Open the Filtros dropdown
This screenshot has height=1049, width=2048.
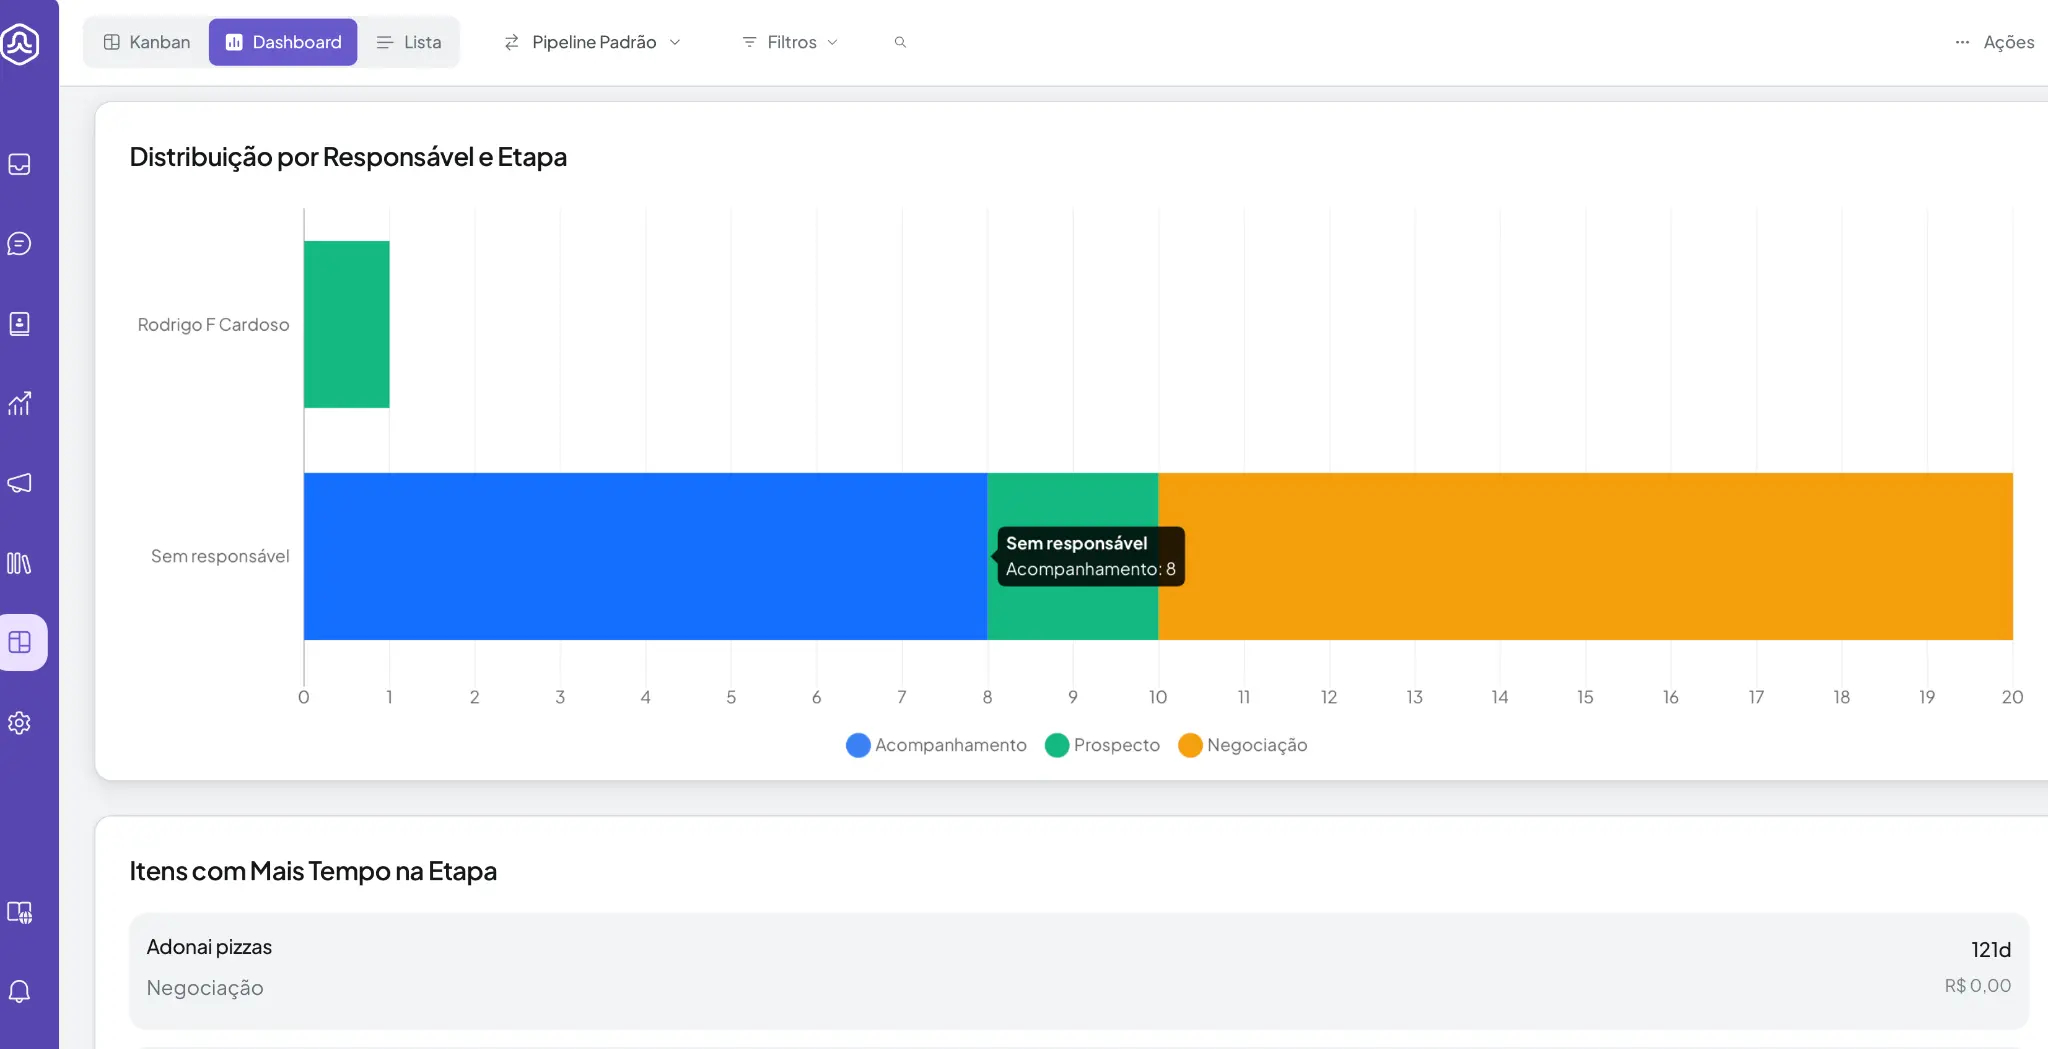coord(790,42)
